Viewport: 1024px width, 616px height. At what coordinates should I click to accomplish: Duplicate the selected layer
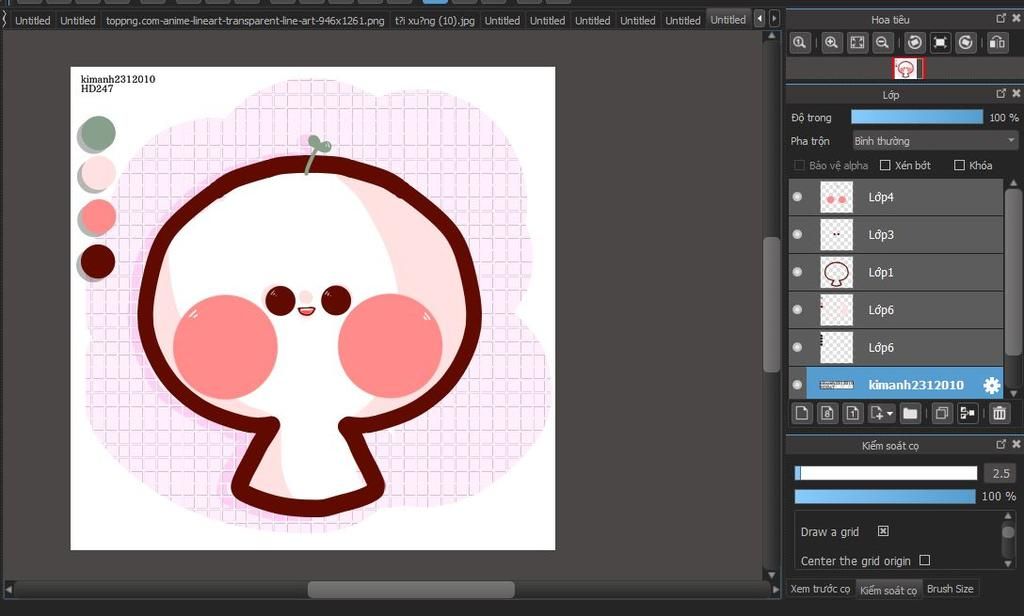(x=942, y=413)
